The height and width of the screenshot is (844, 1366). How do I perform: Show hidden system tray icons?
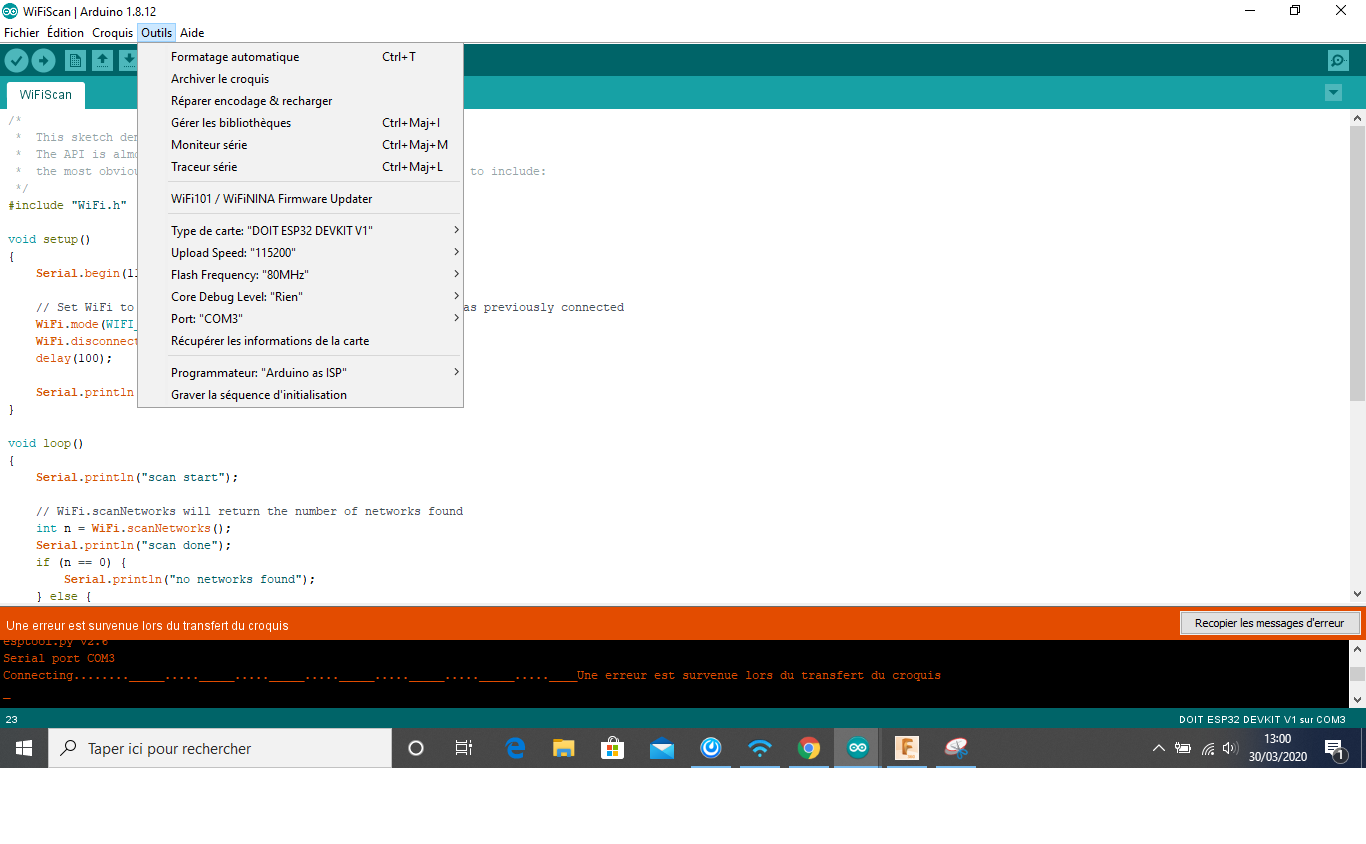1159,748
